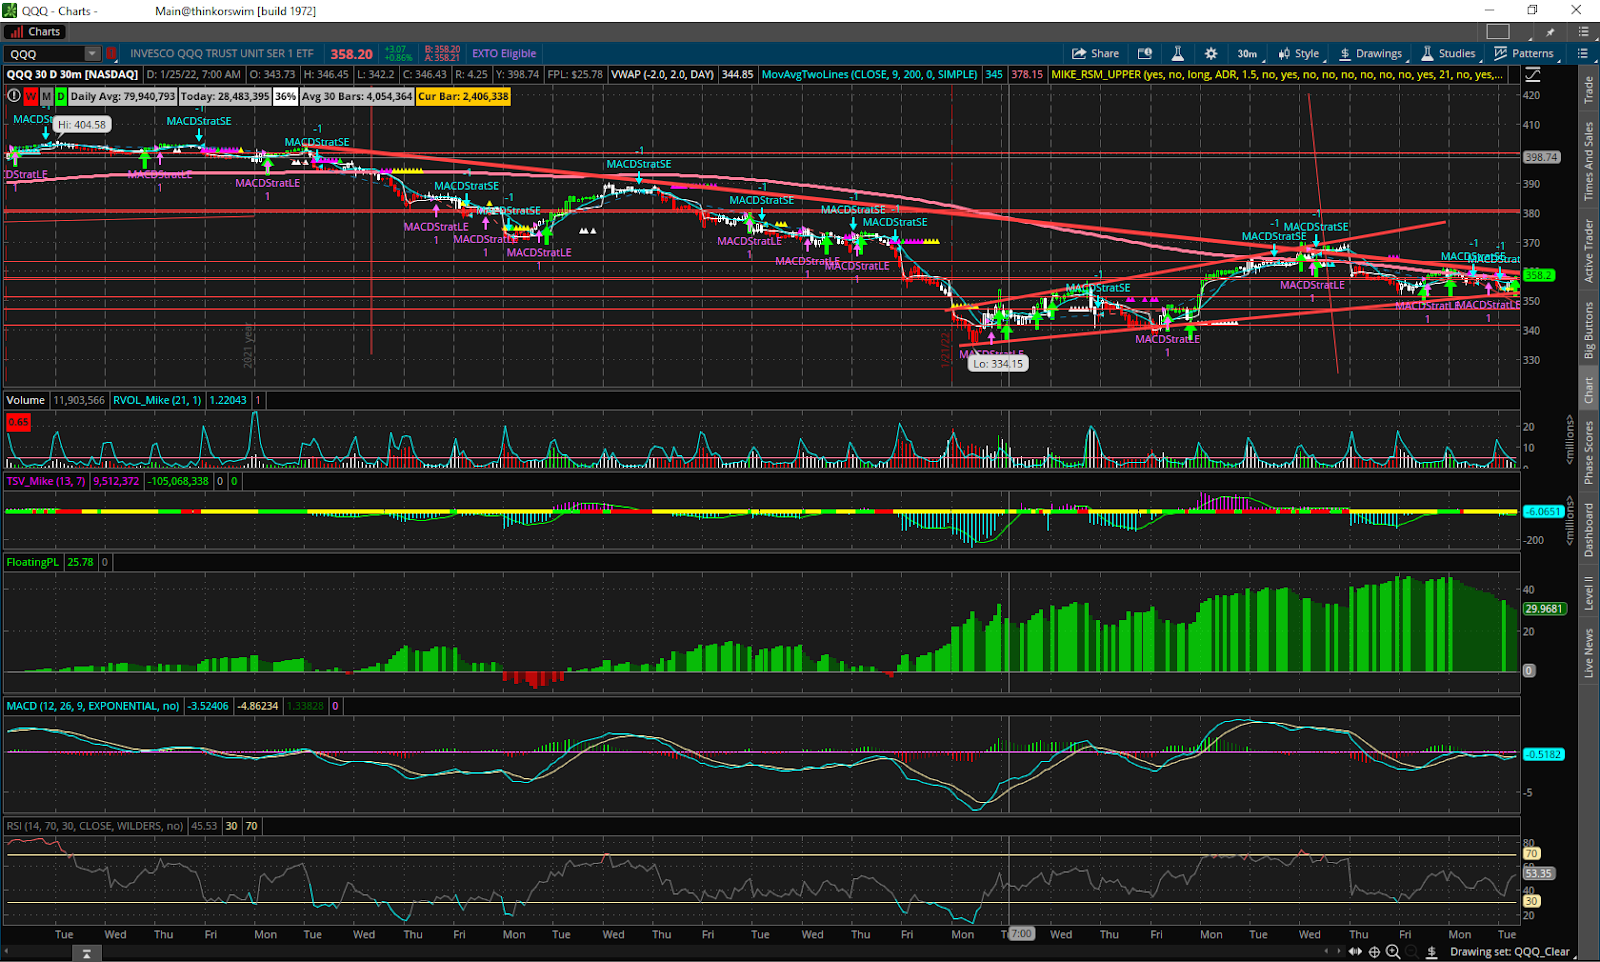Select the flask quick-study icon in the toolbar

coord(1178,53)
